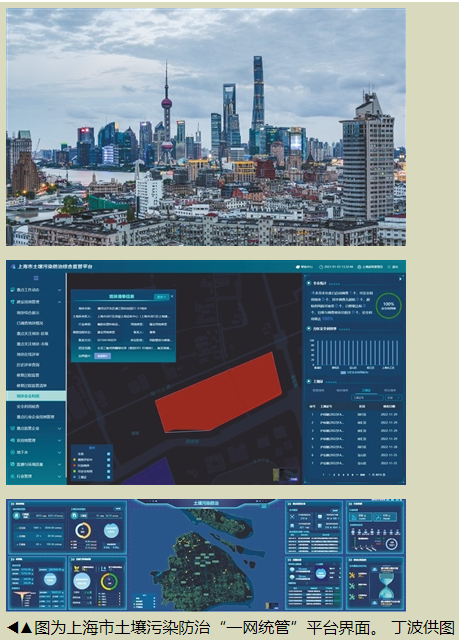Open the district dropdown beside the 工地证号 search field
Viewport: 459px width, 640px height.
[x=393, y=398]
